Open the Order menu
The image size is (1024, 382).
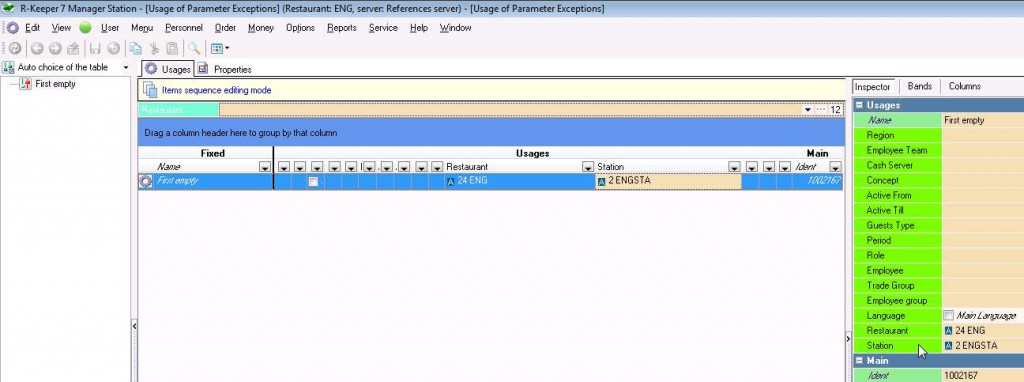(x=225, y=28)
